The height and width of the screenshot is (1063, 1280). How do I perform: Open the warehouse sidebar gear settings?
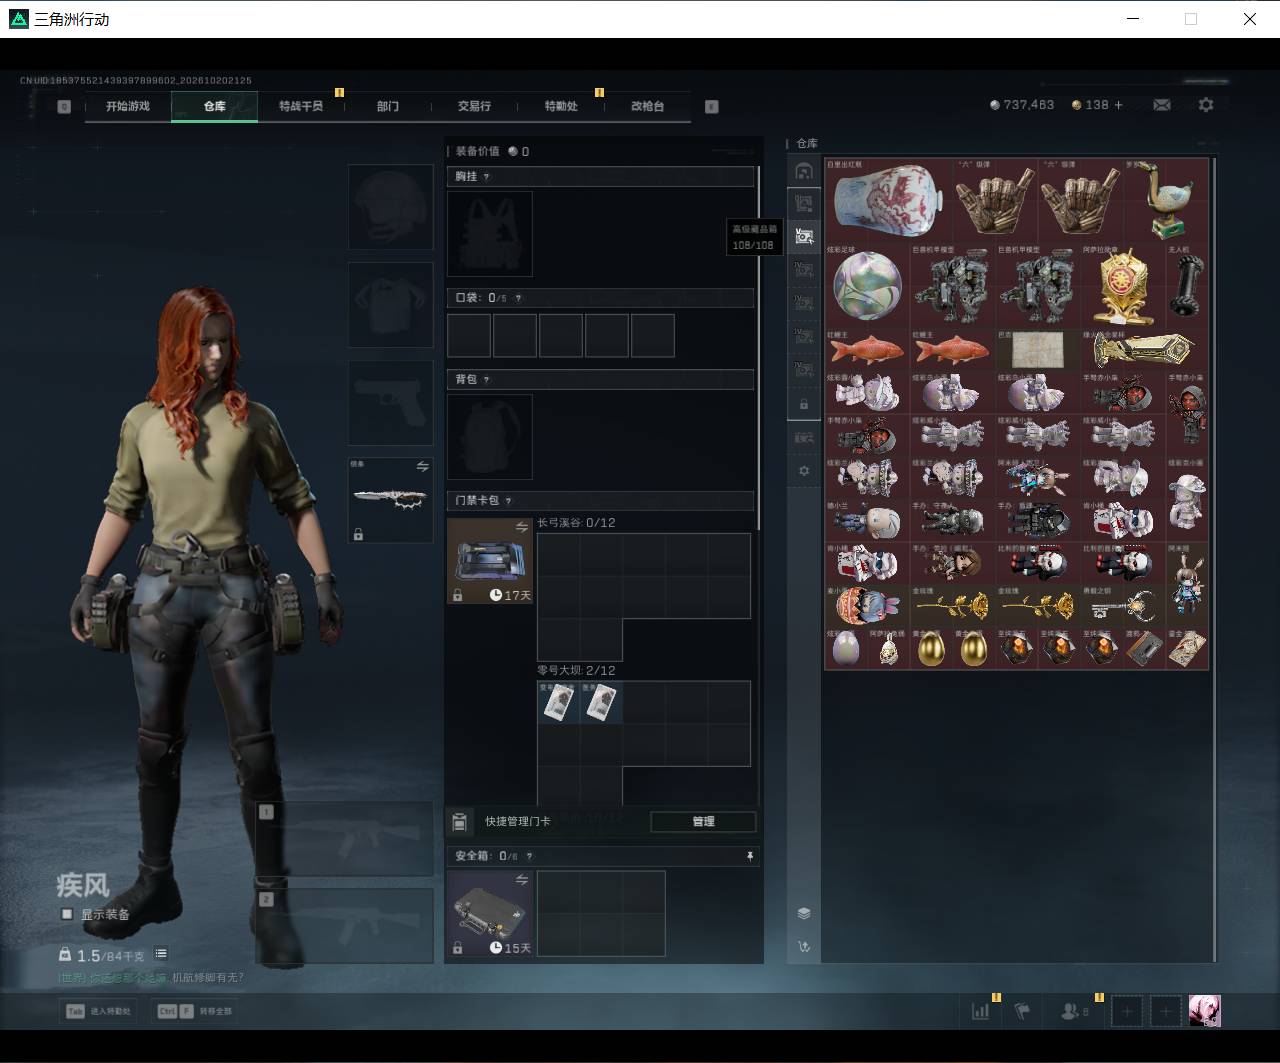[x=804, y=471]
